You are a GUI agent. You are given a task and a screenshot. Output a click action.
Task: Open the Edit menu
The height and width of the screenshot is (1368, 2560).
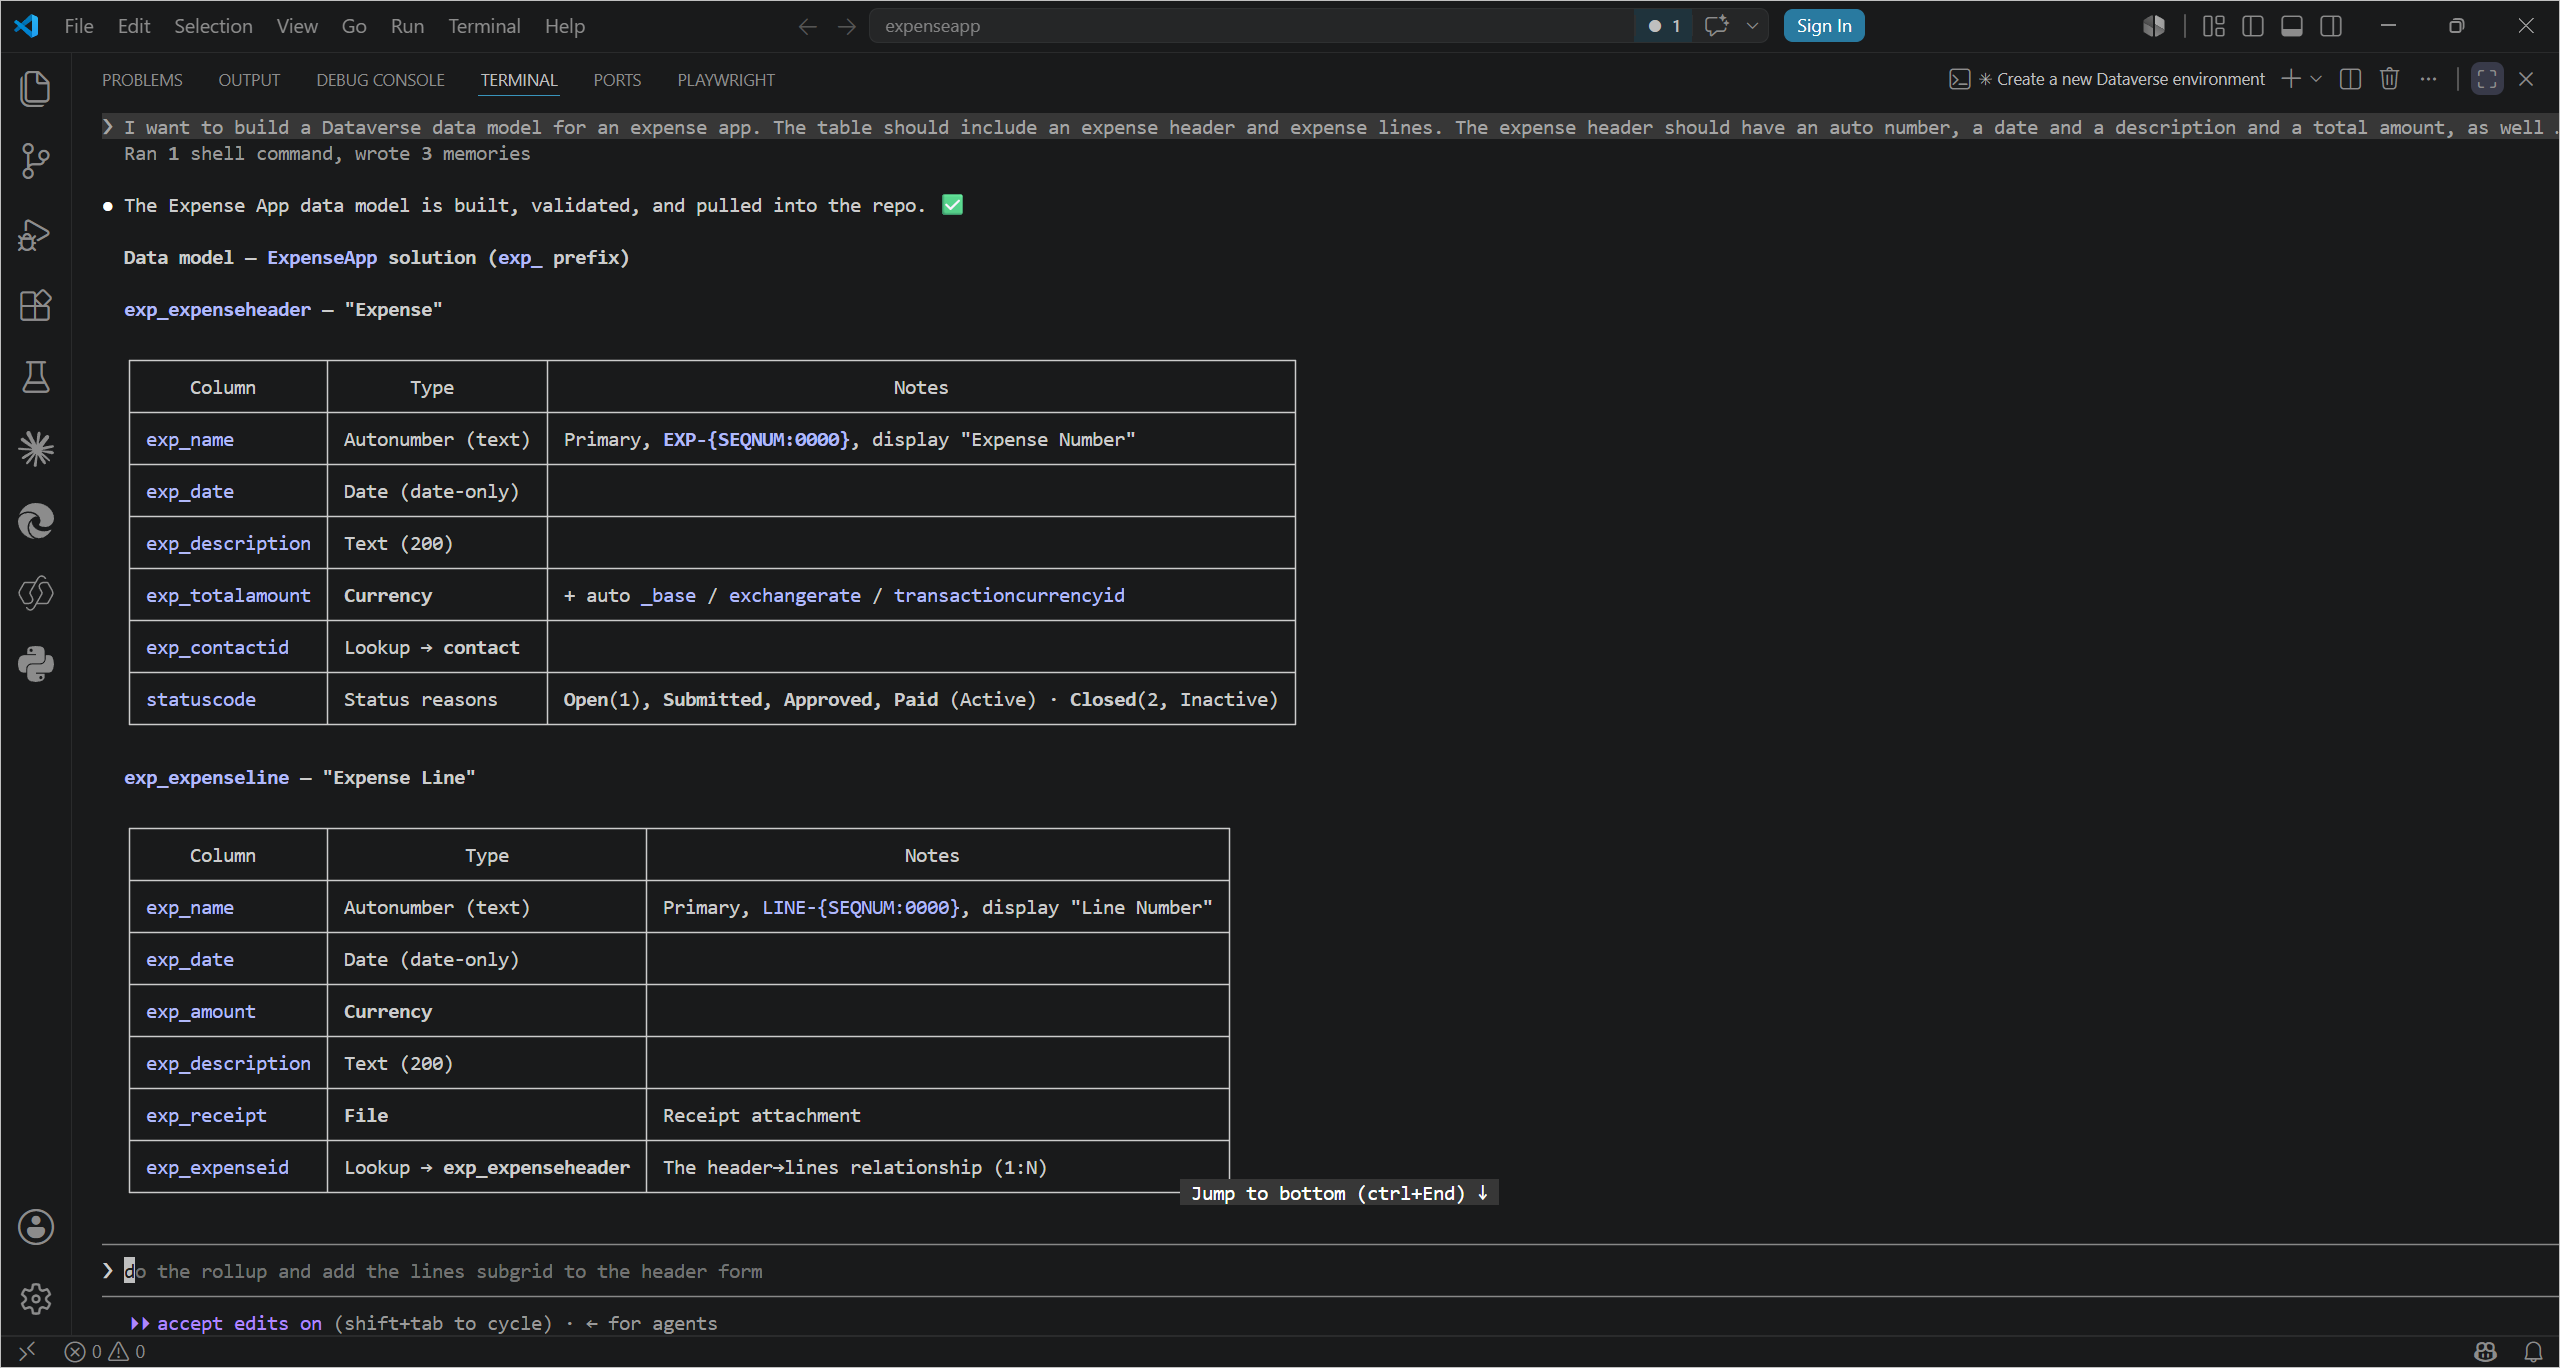click(x=134, y=26)
